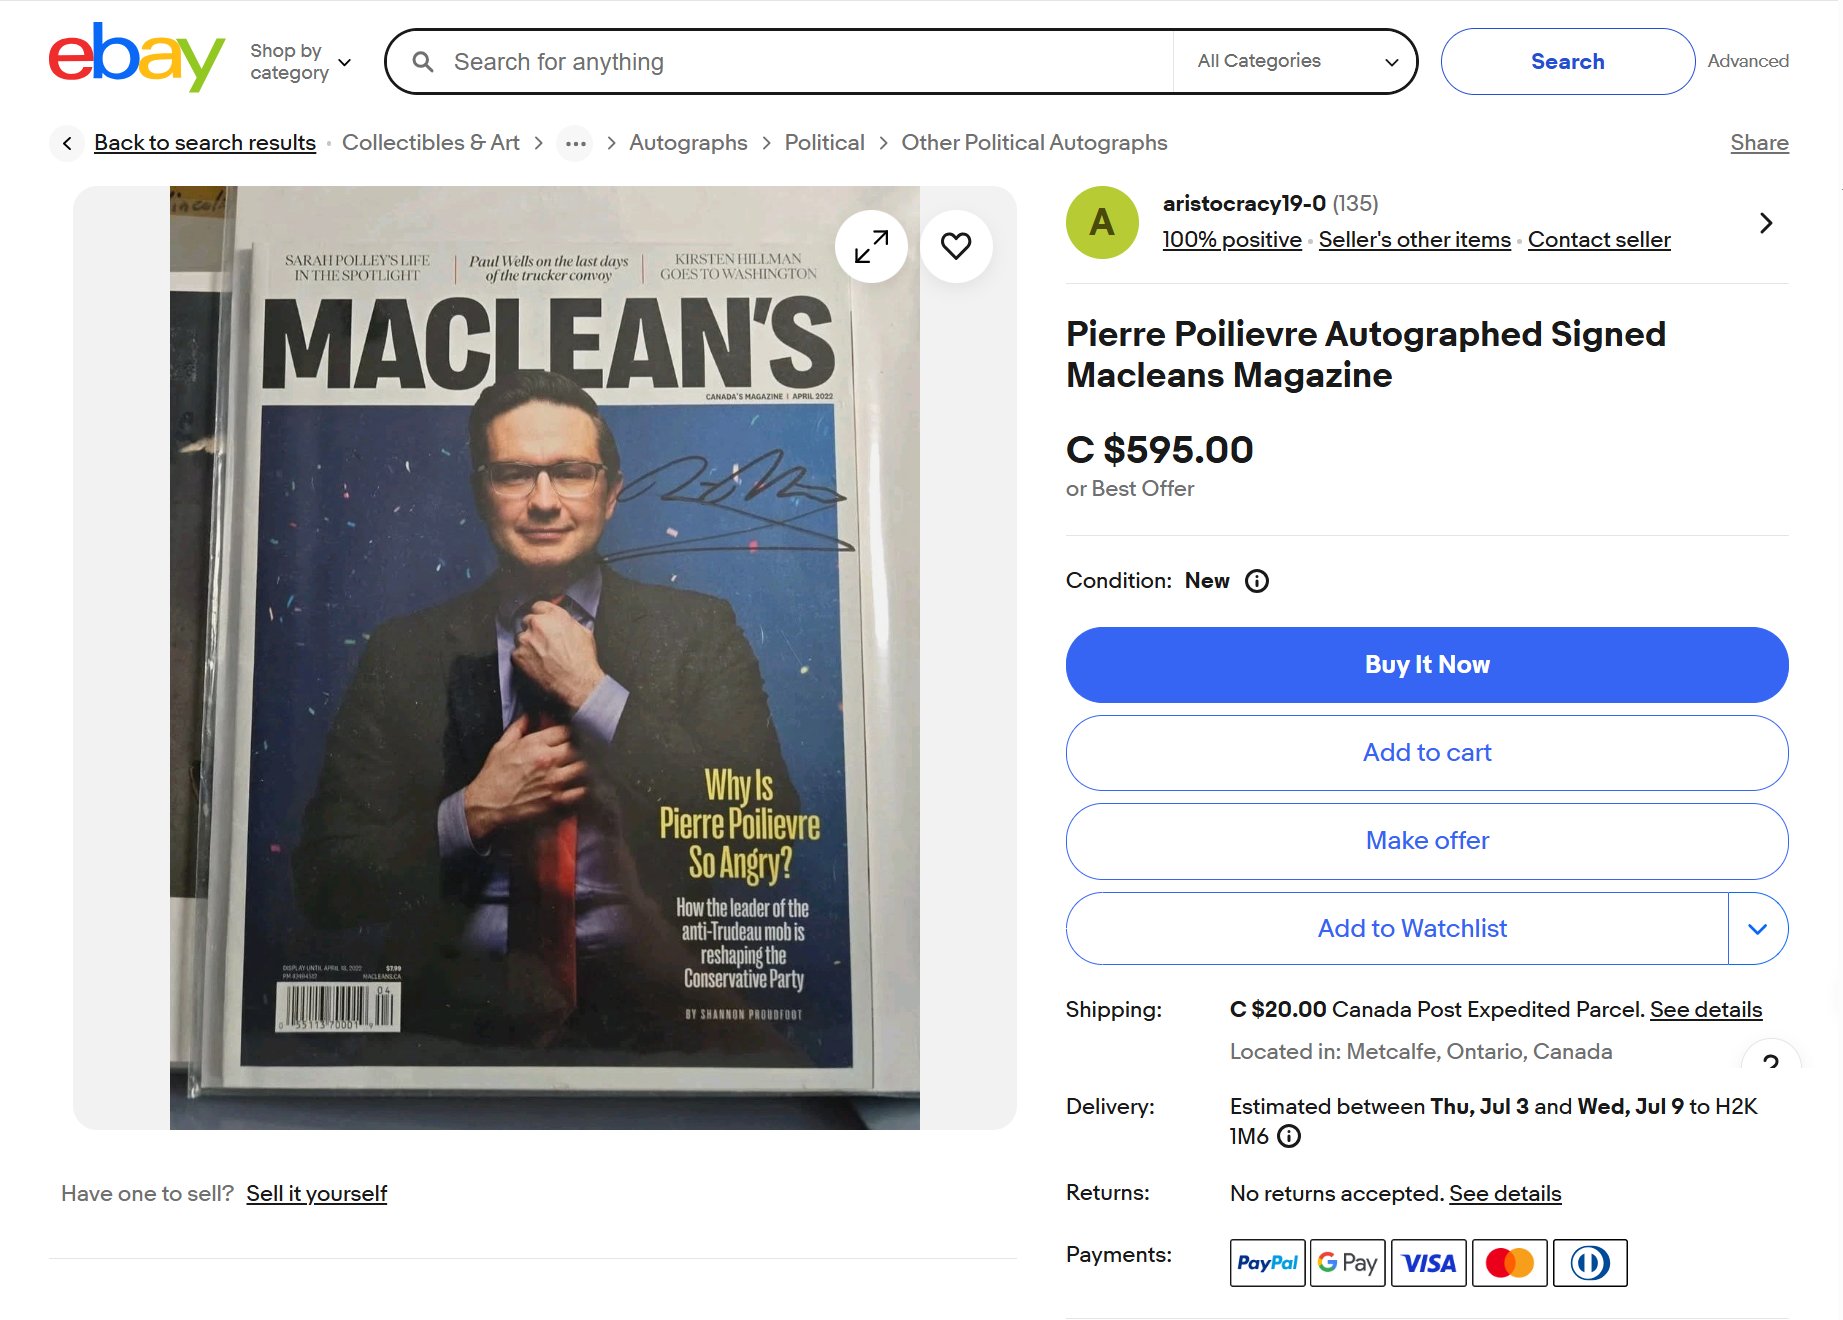The width and height of the screenshot is (1843, 1320).
Task: Click the back arrow beside search results
Action: click(67, 143)
